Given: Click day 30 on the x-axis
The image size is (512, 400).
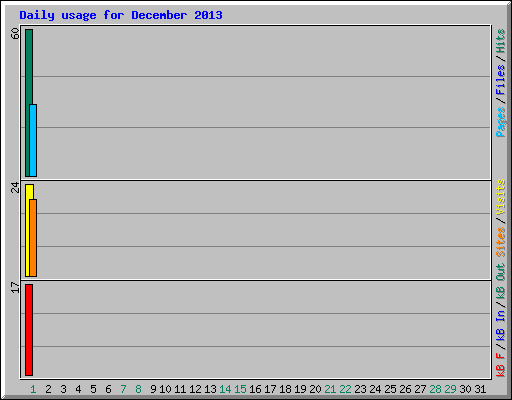Looking at the screenshot, I should (465, 389).
